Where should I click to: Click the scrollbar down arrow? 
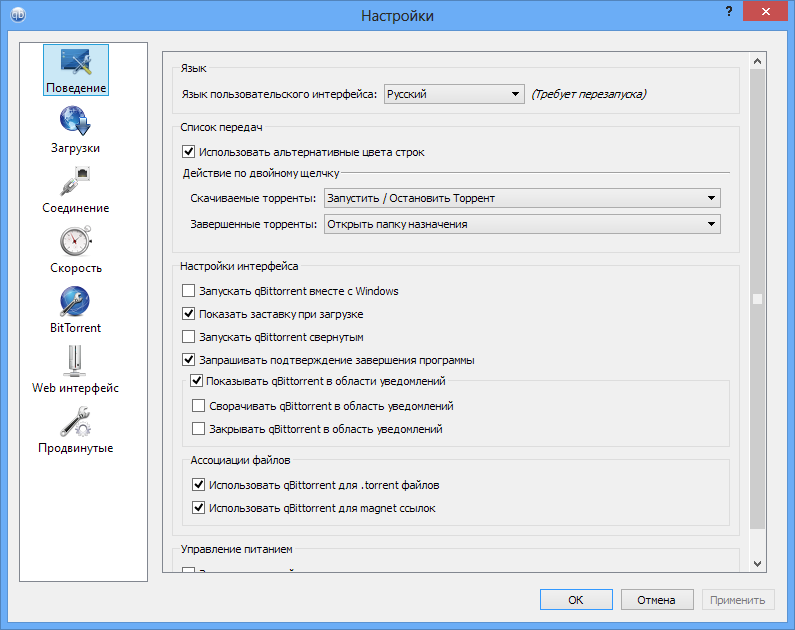(757, 564)
